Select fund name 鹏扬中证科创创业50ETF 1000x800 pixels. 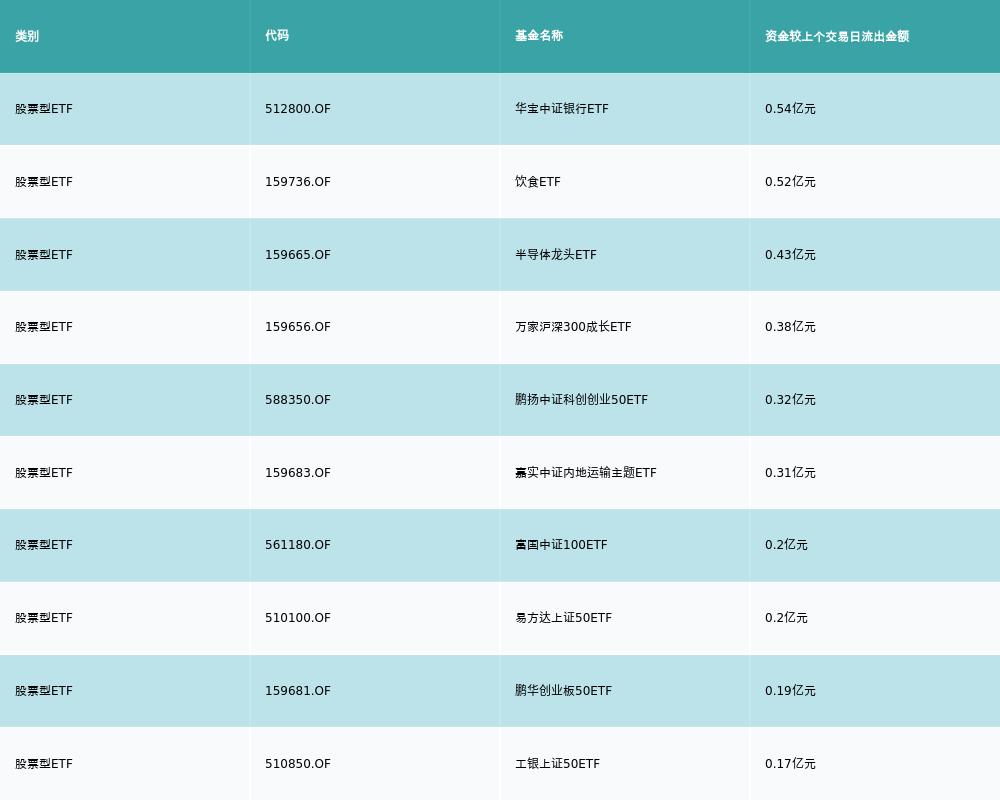(x=582, y=399)
